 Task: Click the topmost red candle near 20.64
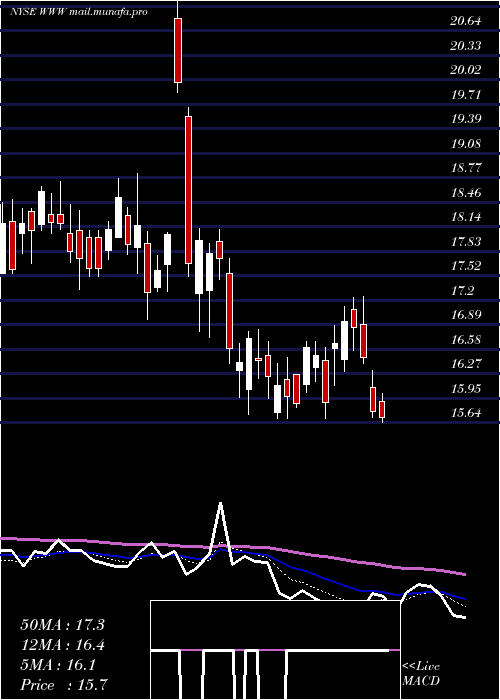coord(178,50)
